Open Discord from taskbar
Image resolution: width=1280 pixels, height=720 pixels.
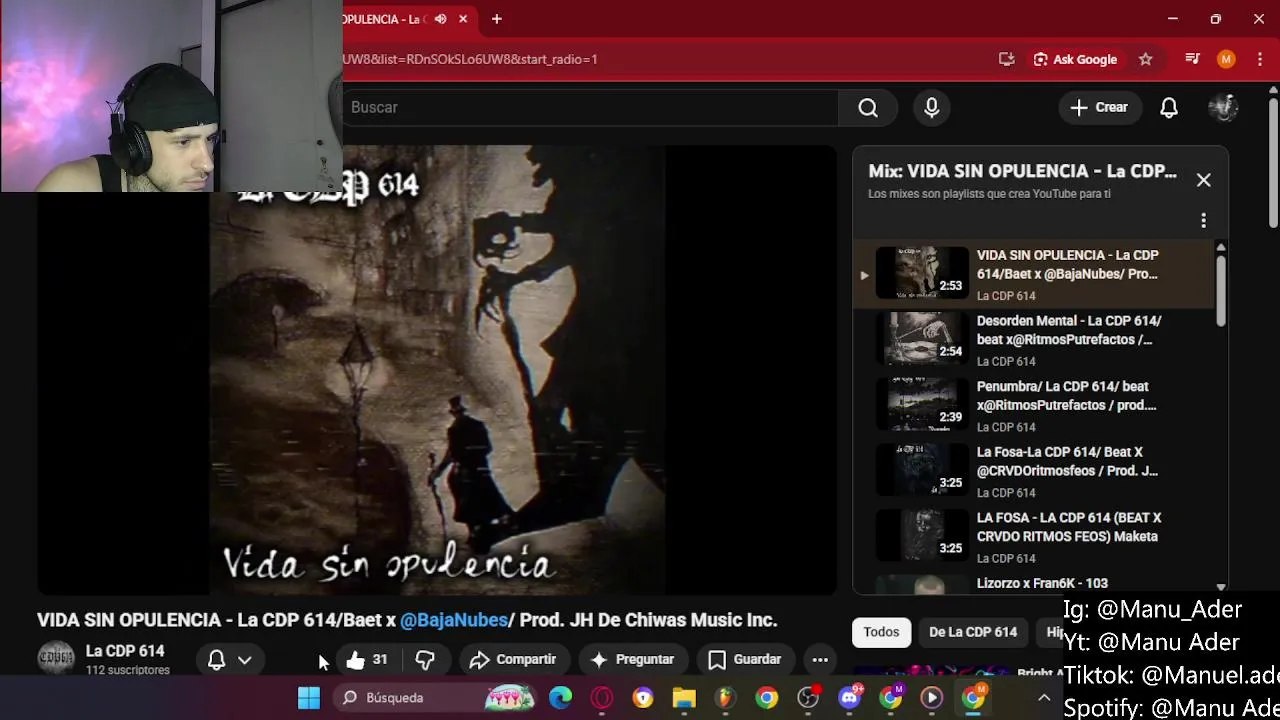click(850, 698)
